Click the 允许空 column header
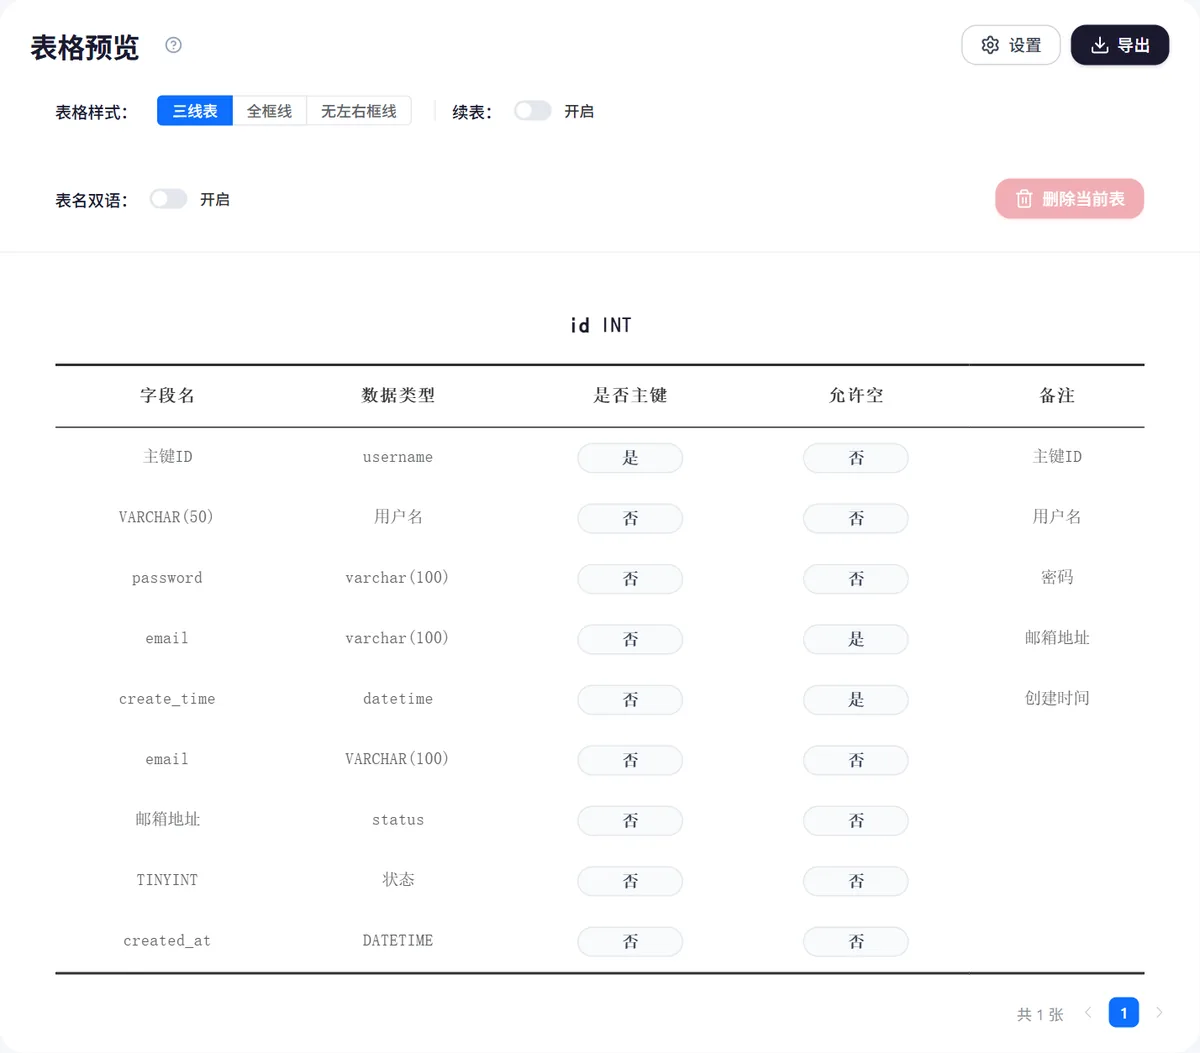Screen dimensions: 1200x1053 856,395
